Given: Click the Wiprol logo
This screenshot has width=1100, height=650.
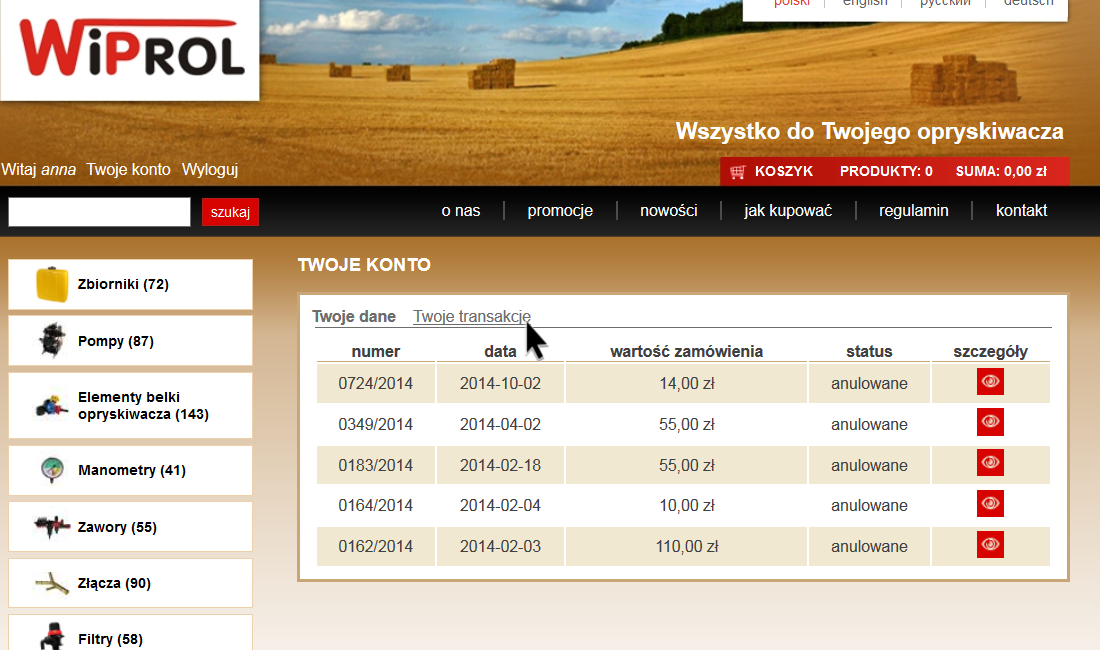Looking at the screenshot, I should pyautogui.click(x=130, y=49).
